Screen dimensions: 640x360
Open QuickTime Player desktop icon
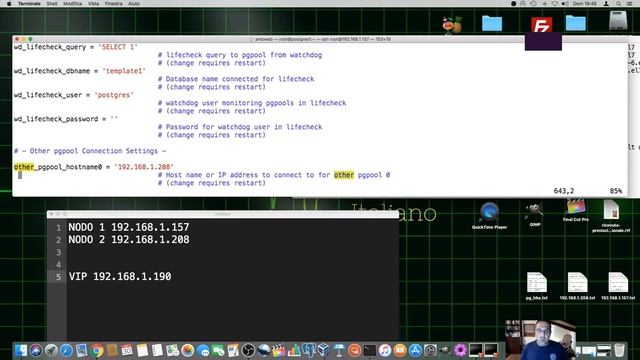tap(489, 216)
